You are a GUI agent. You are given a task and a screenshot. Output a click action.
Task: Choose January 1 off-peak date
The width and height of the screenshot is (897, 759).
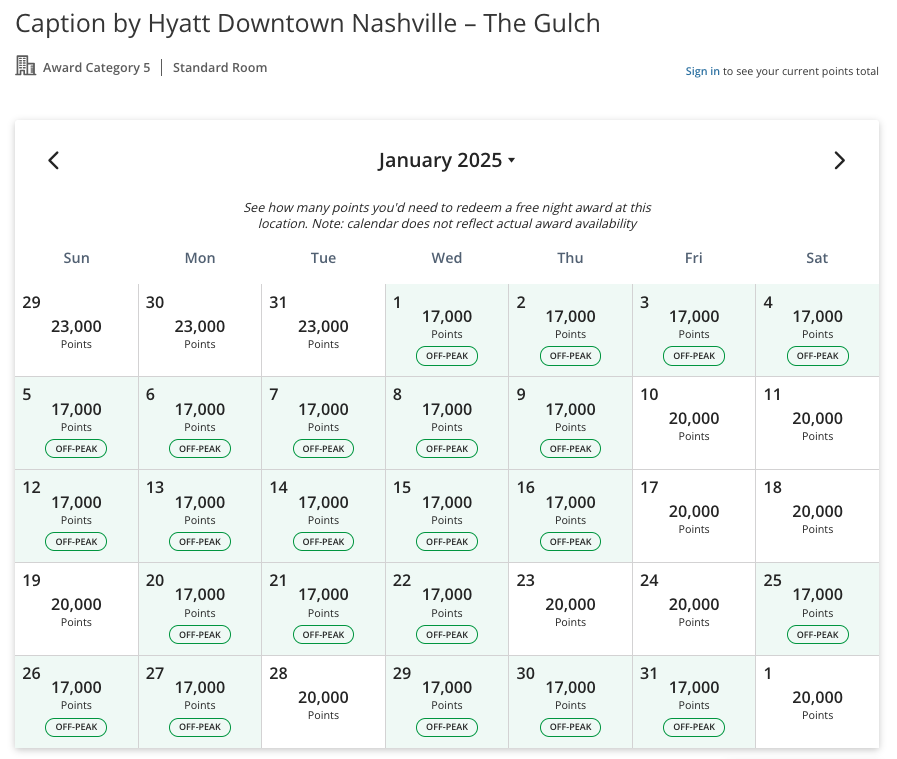coord(447,331)
